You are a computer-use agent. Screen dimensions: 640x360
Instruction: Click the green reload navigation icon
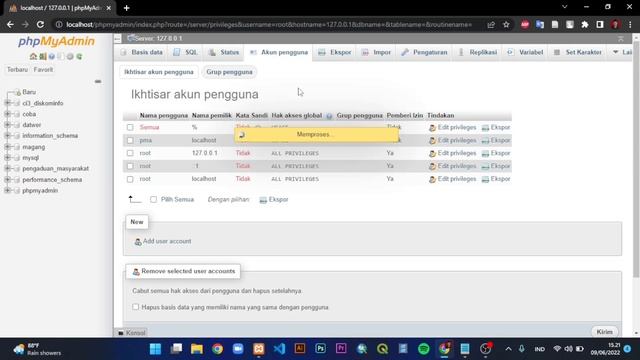[x=79, y=56]
